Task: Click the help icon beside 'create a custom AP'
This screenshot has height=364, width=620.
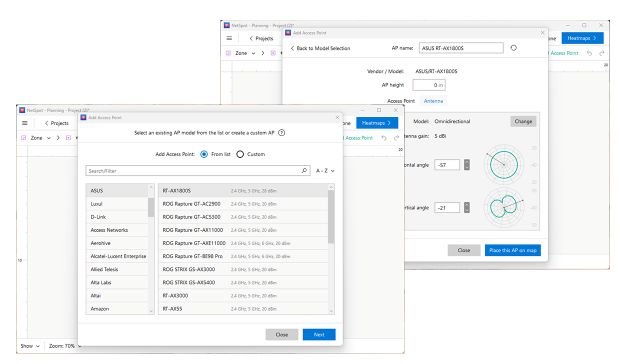Action: coord(282,133)
